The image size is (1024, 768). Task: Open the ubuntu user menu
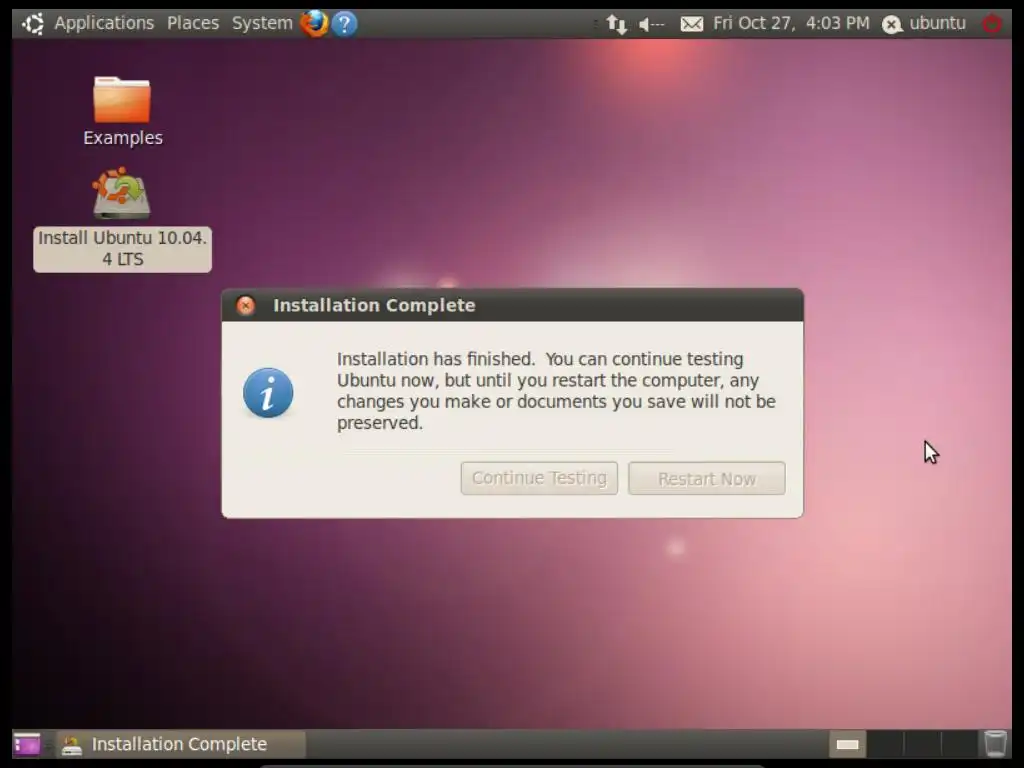[937, 23]
